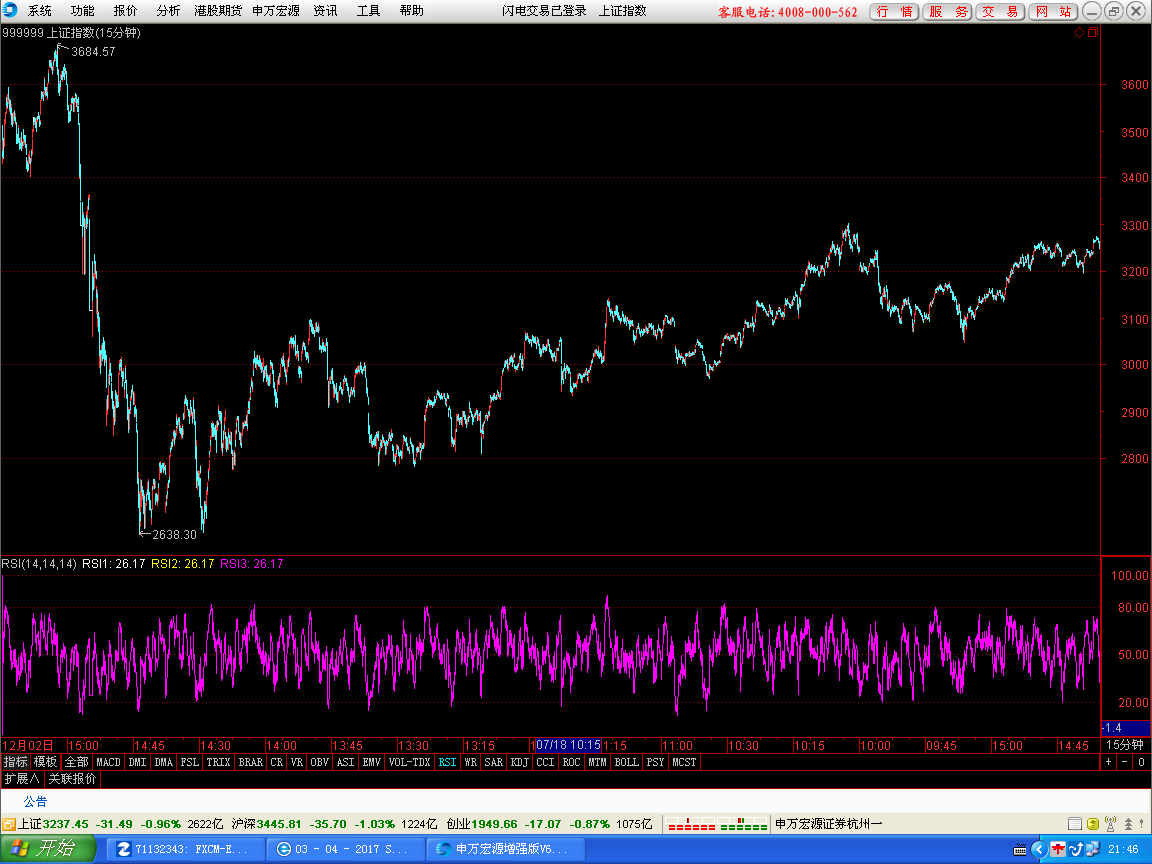Image resolution: width=1152 pixels, height=864 pixels.
Task: Click the 0 reset button beside indicator tabs
Action: (1141, 762)
